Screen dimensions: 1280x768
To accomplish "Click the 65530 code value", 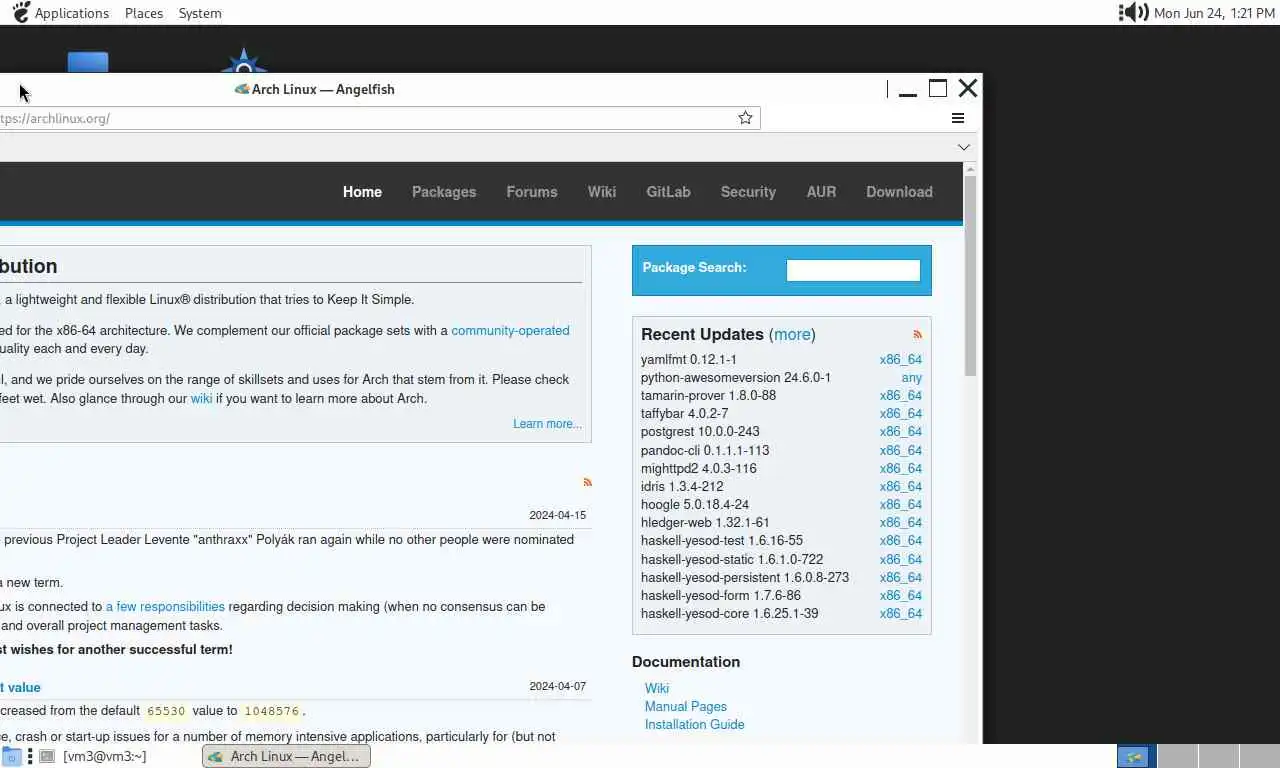I will pyautogui.click(x=166, y=711).
